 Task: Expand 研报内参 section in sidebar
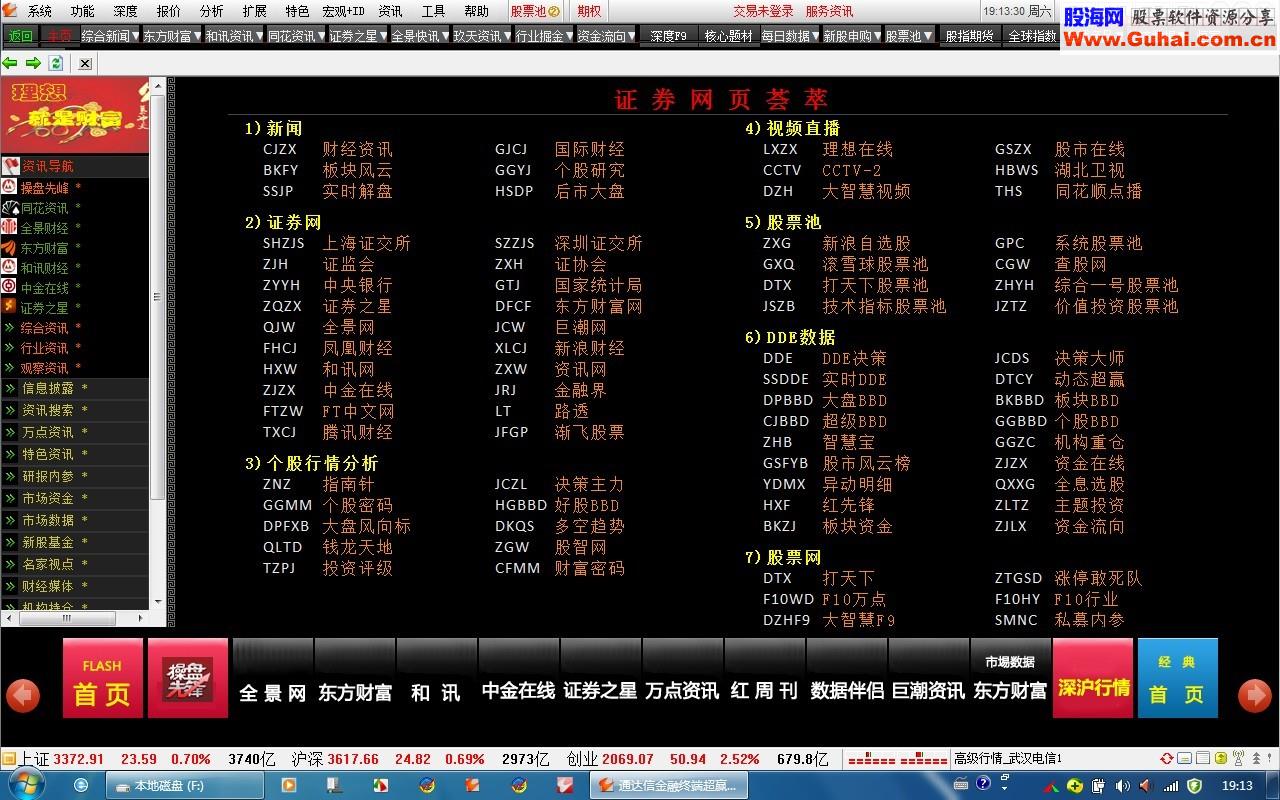pos(75,476)
